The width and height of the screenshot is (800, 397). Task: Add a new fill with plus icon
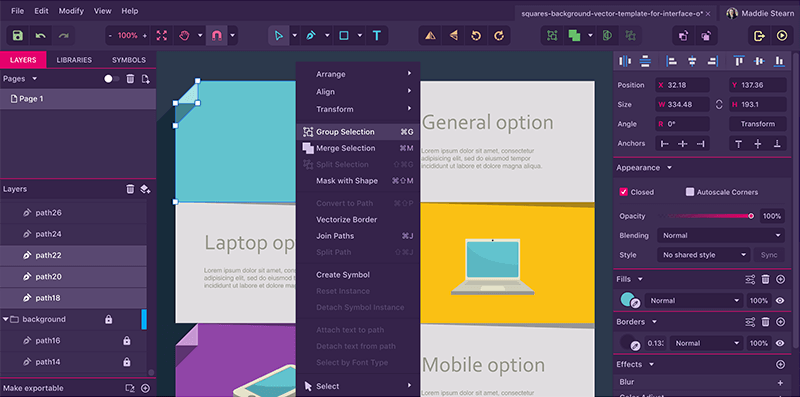click(780, 279)
